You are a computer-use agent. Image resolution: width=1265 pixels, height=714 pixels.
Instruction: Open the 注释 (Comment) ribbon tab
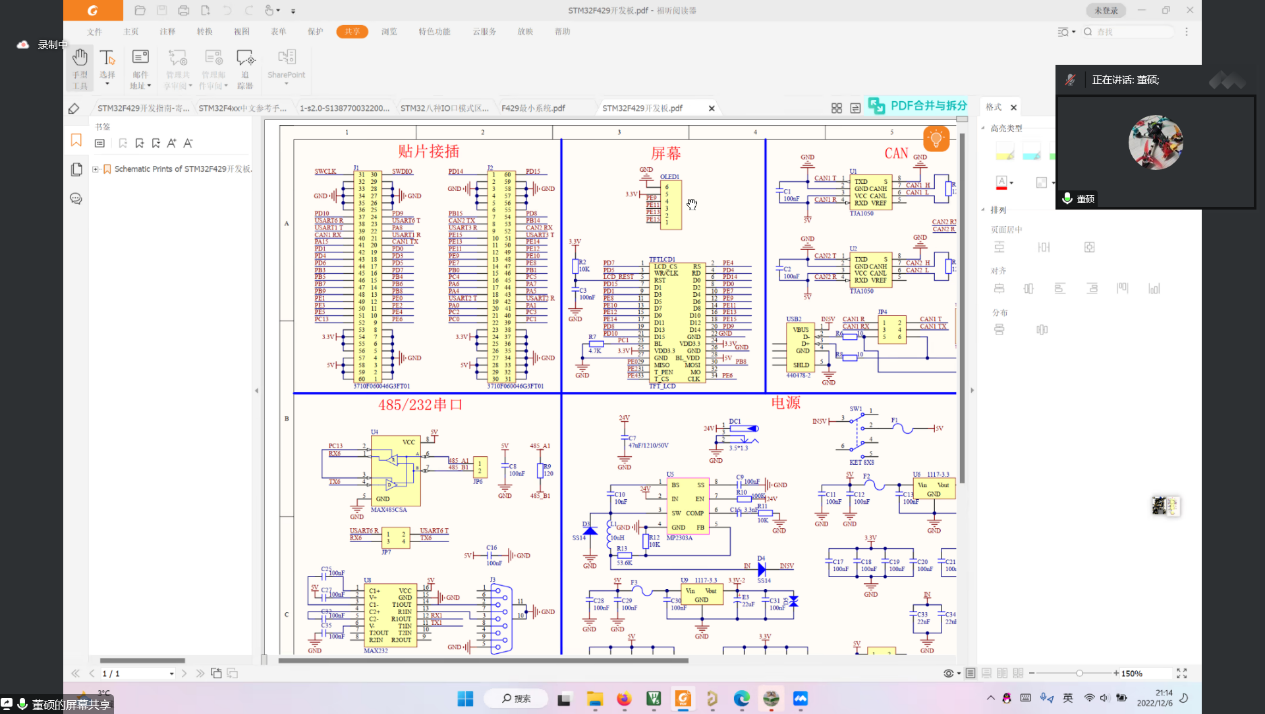click(168, 32)
